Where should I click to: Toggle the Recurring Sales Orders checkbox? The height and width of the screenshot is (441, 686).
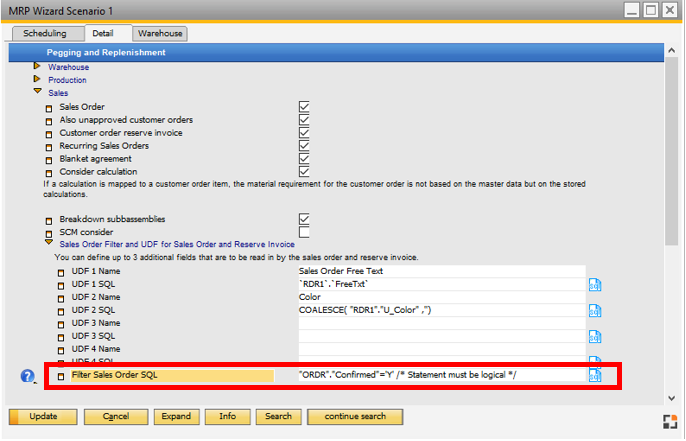click(304, 145)
